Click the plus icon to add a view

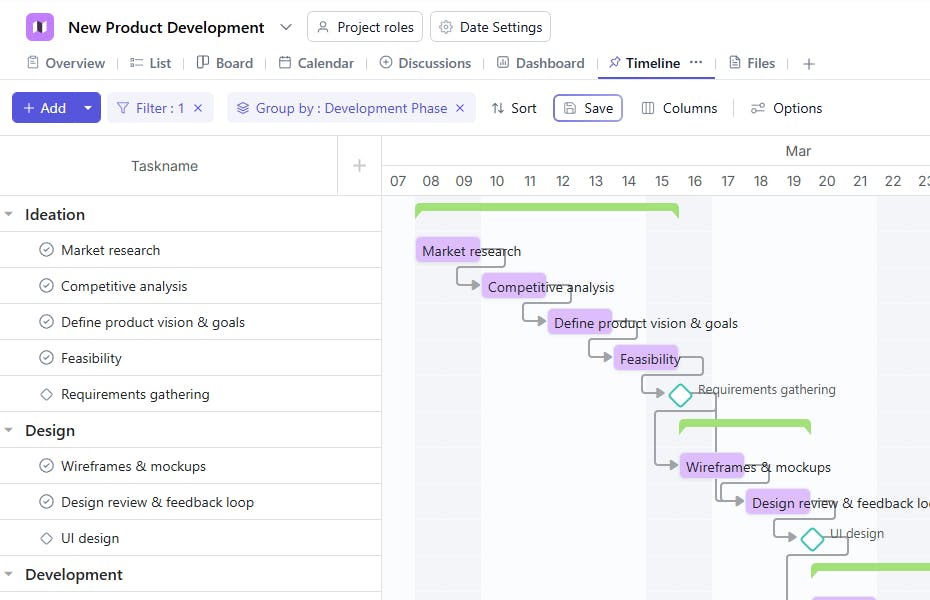click(809, 64)
